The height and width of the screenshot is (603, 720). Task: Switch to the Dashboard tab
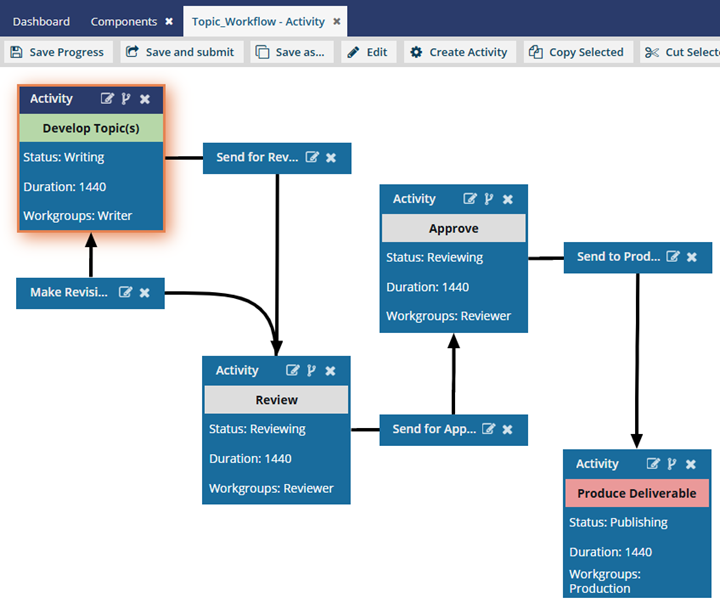point(41,21)
